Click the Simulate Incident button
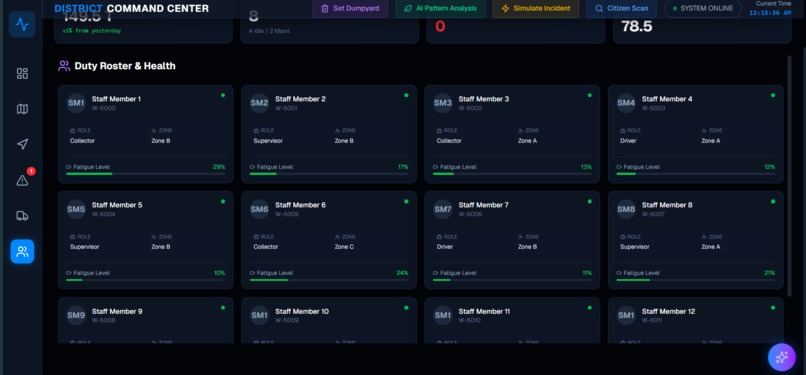Viewport: 806px width, 375px height. (536, 9)
